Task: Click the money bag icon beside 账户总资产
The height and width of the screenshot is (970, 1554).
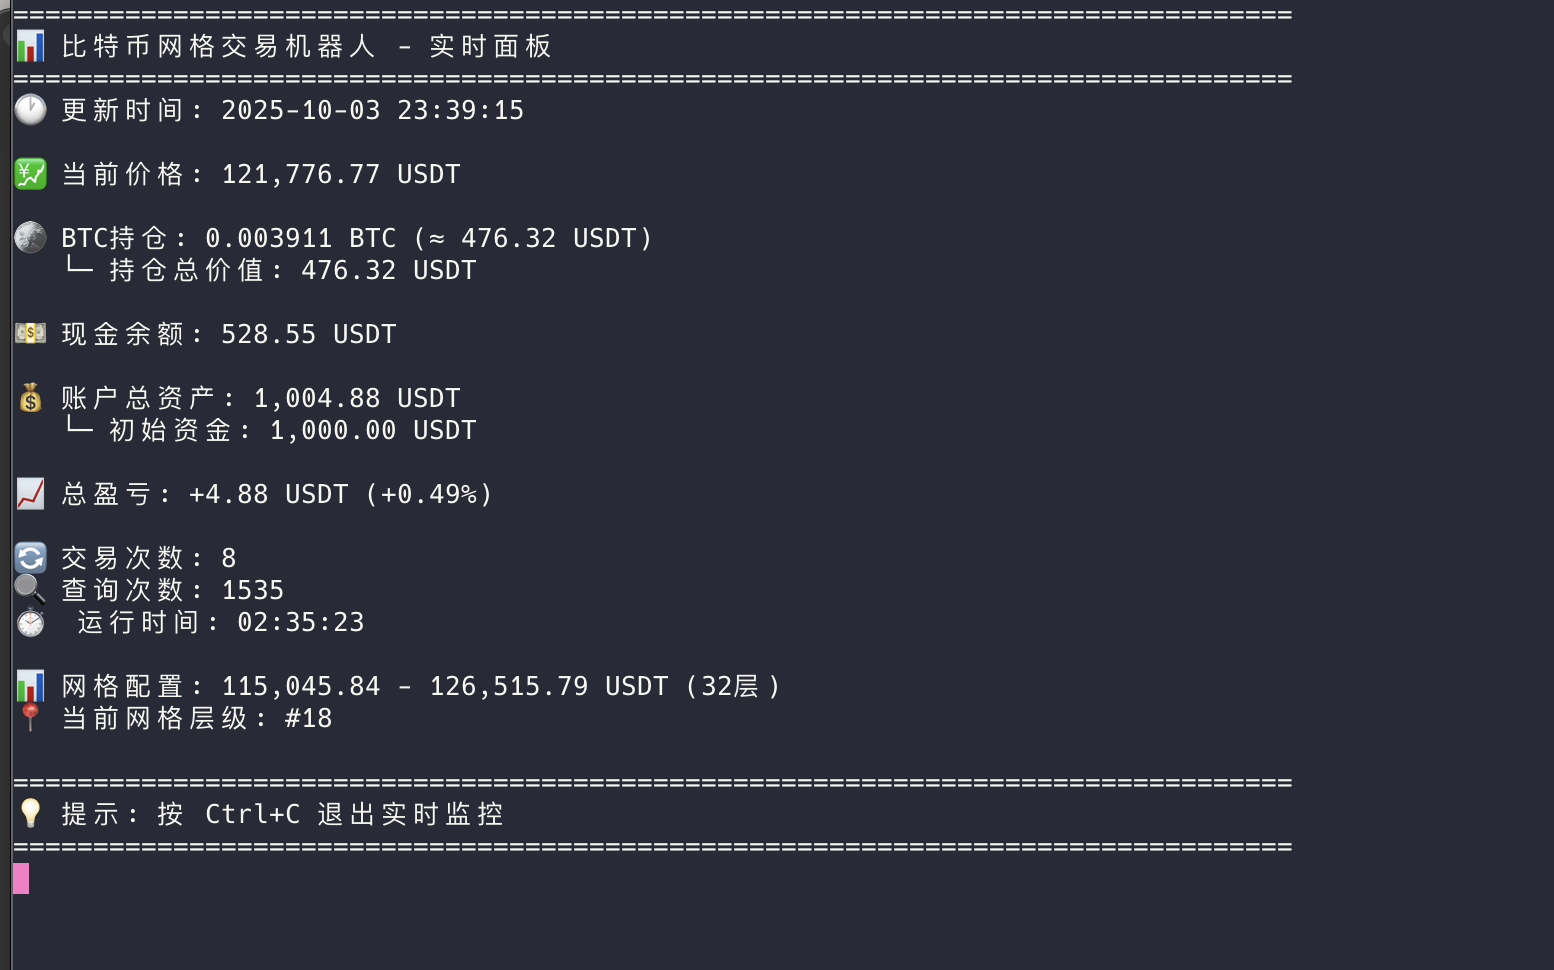Action: (30, 398)
